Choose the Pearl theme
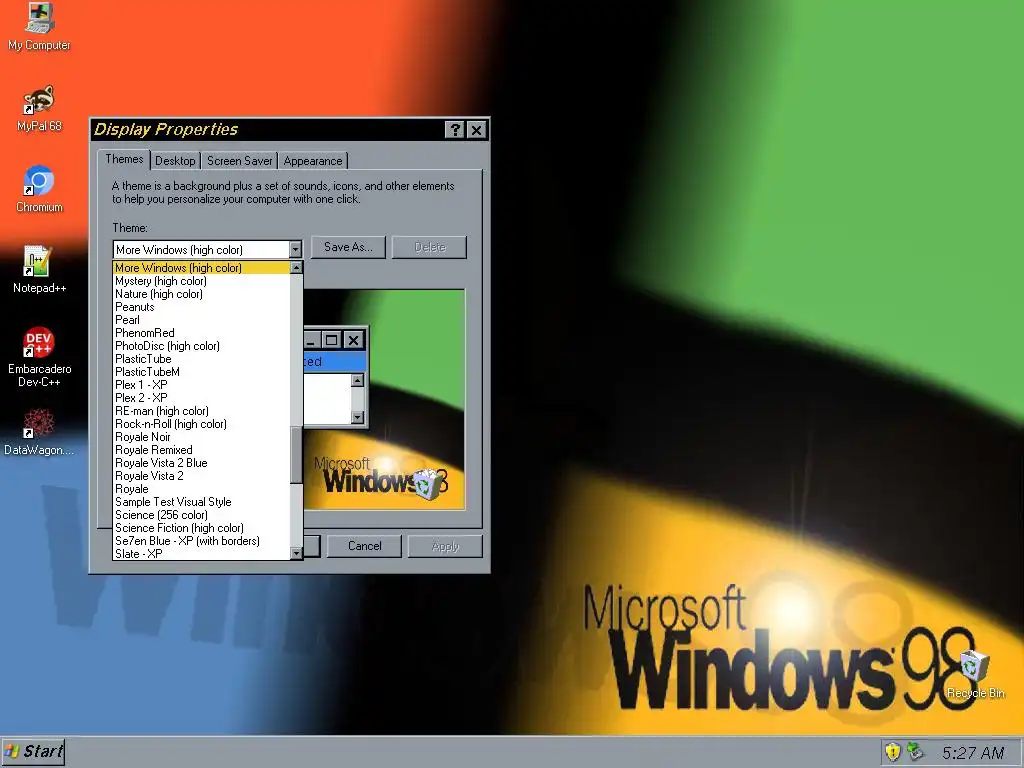Image resolution: width=1024 pixels, height=768 pixels. (x=201, y=320)
